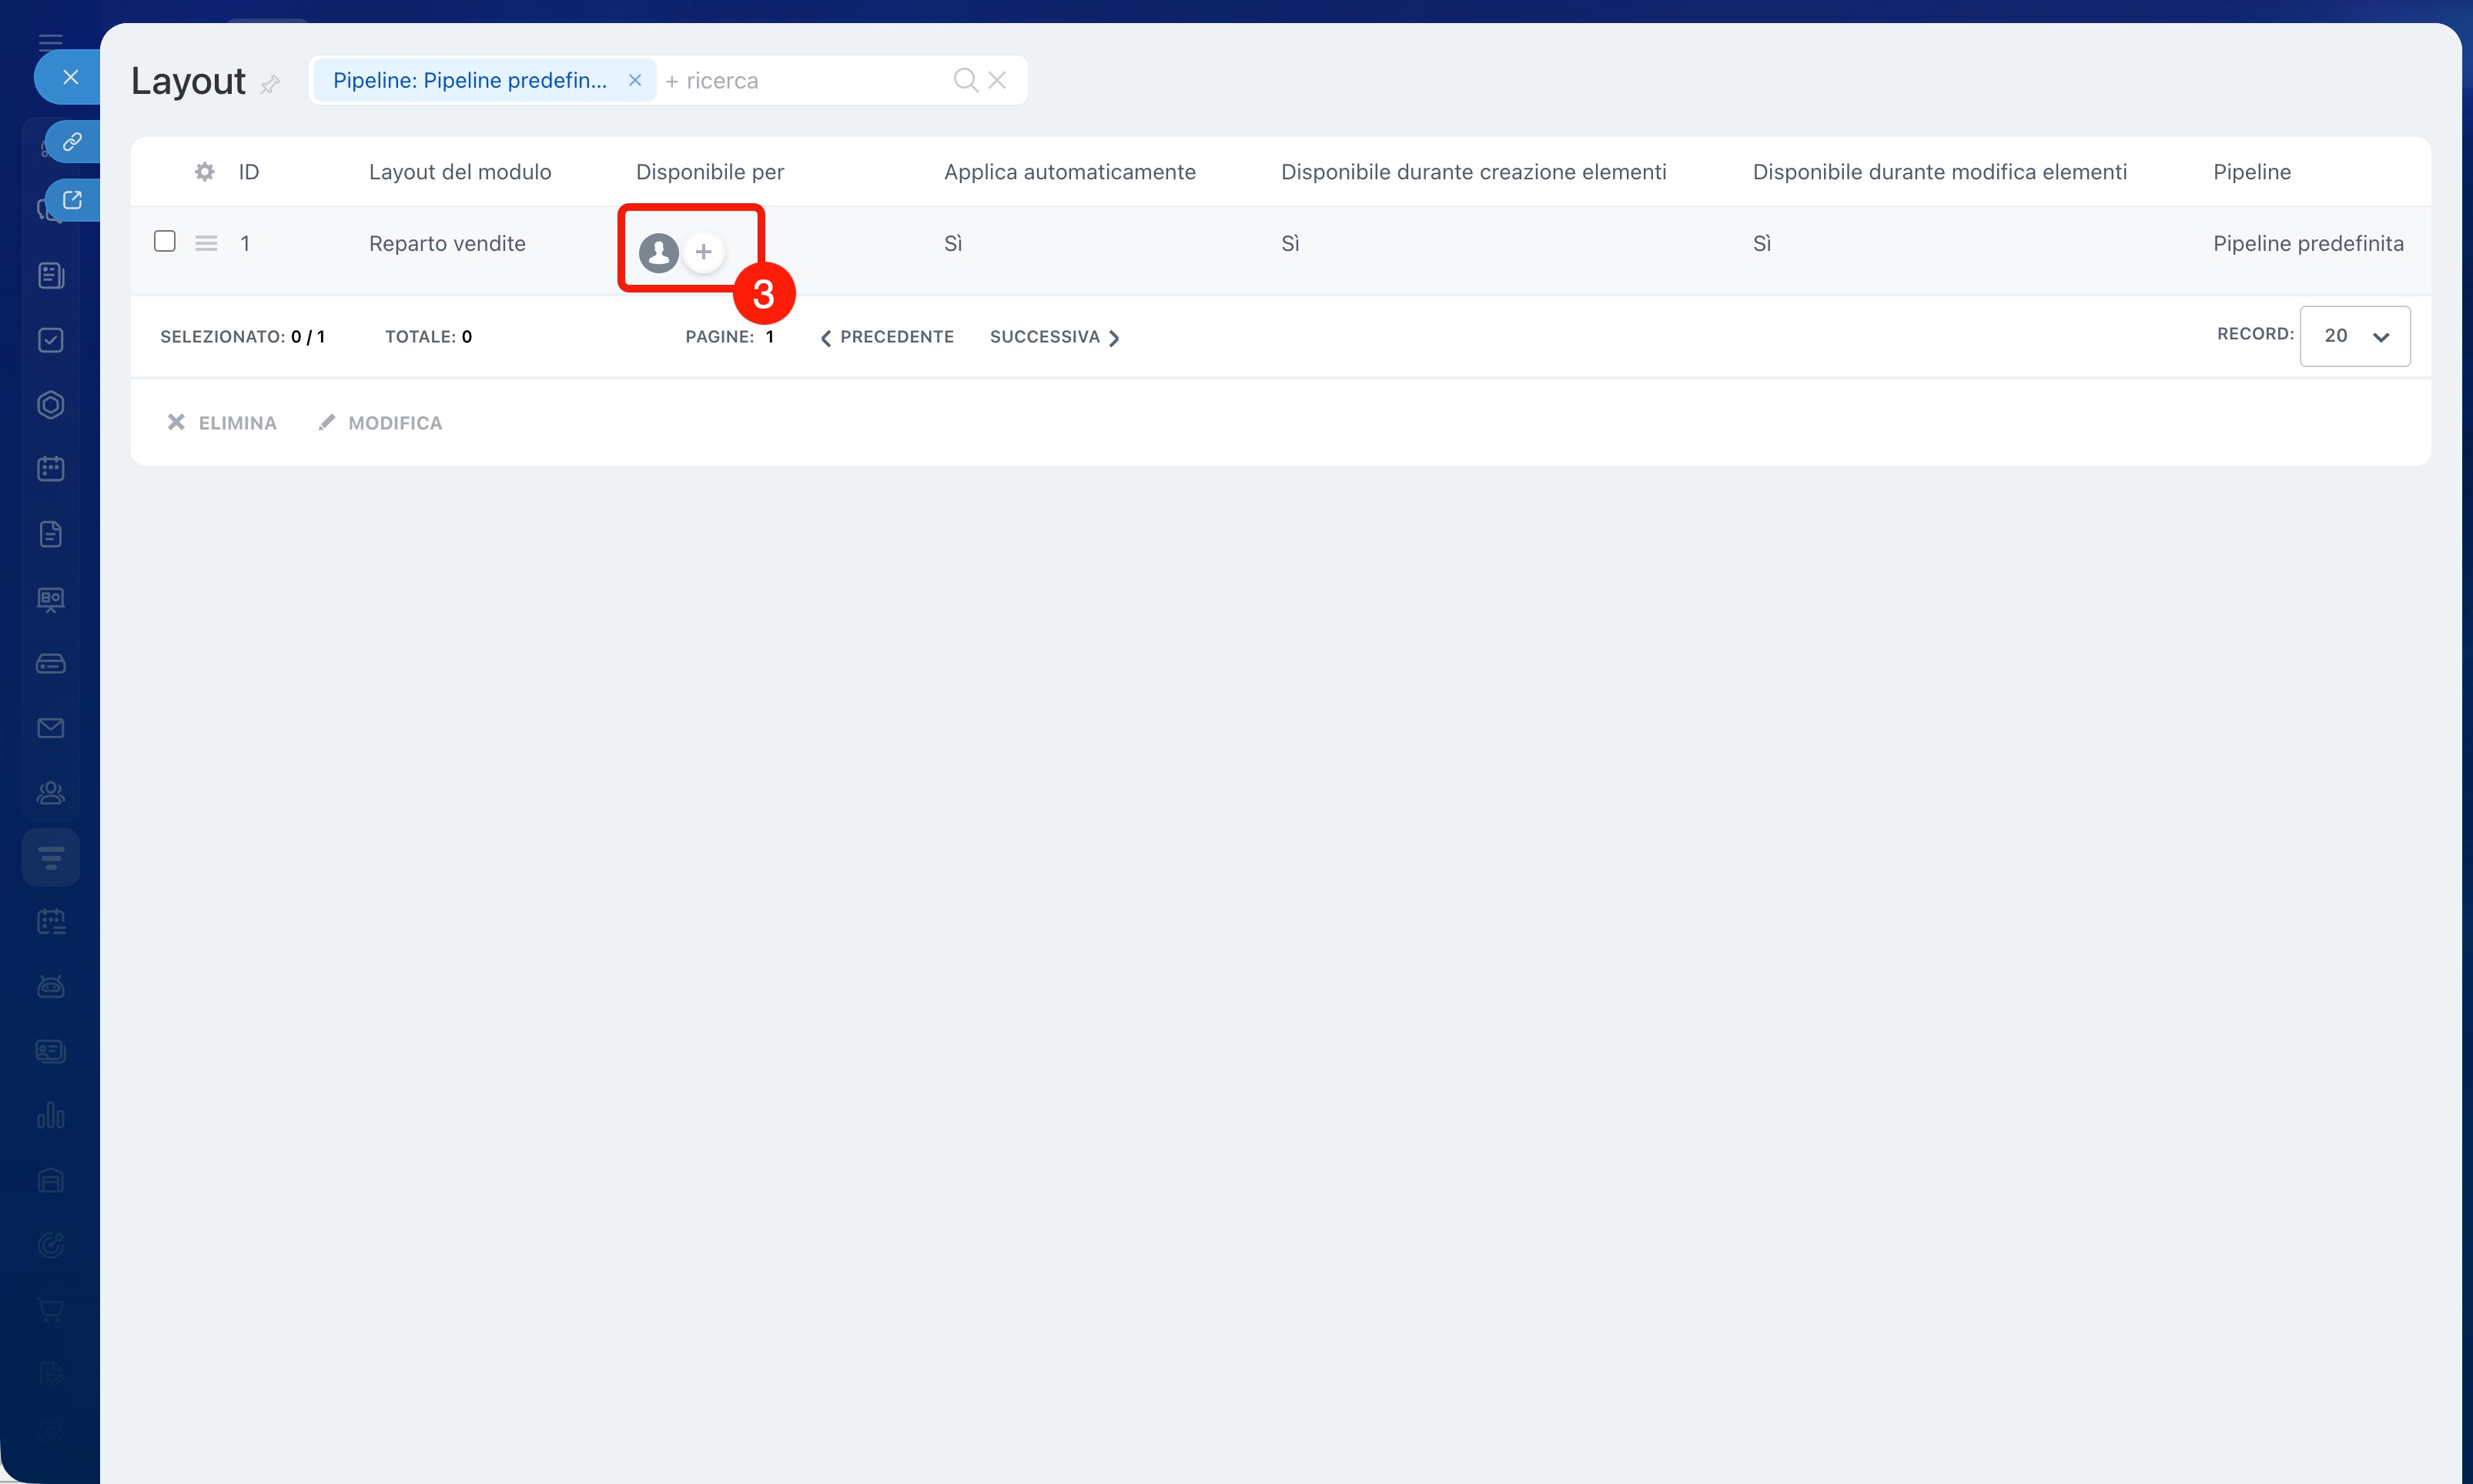Go to Successiva page
This screenshot has height=1484, width=2473.
pyautogui.click(x=1054, y=337)
